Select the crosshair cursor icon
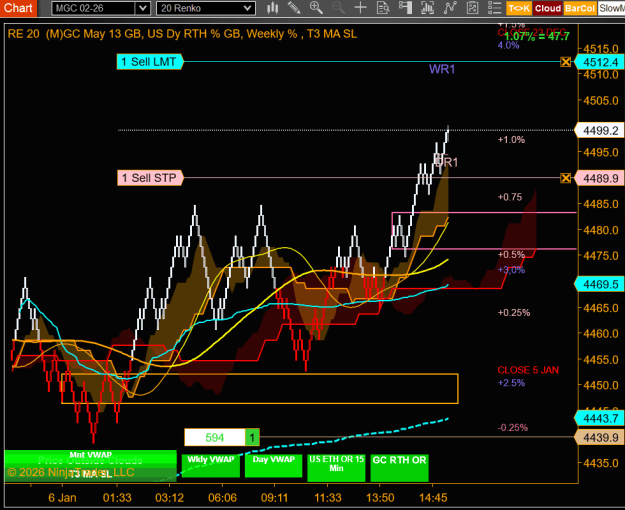Image resolution: width=625 pixels, height=510 pixels. pyautogui.click(x=360, y=8)
